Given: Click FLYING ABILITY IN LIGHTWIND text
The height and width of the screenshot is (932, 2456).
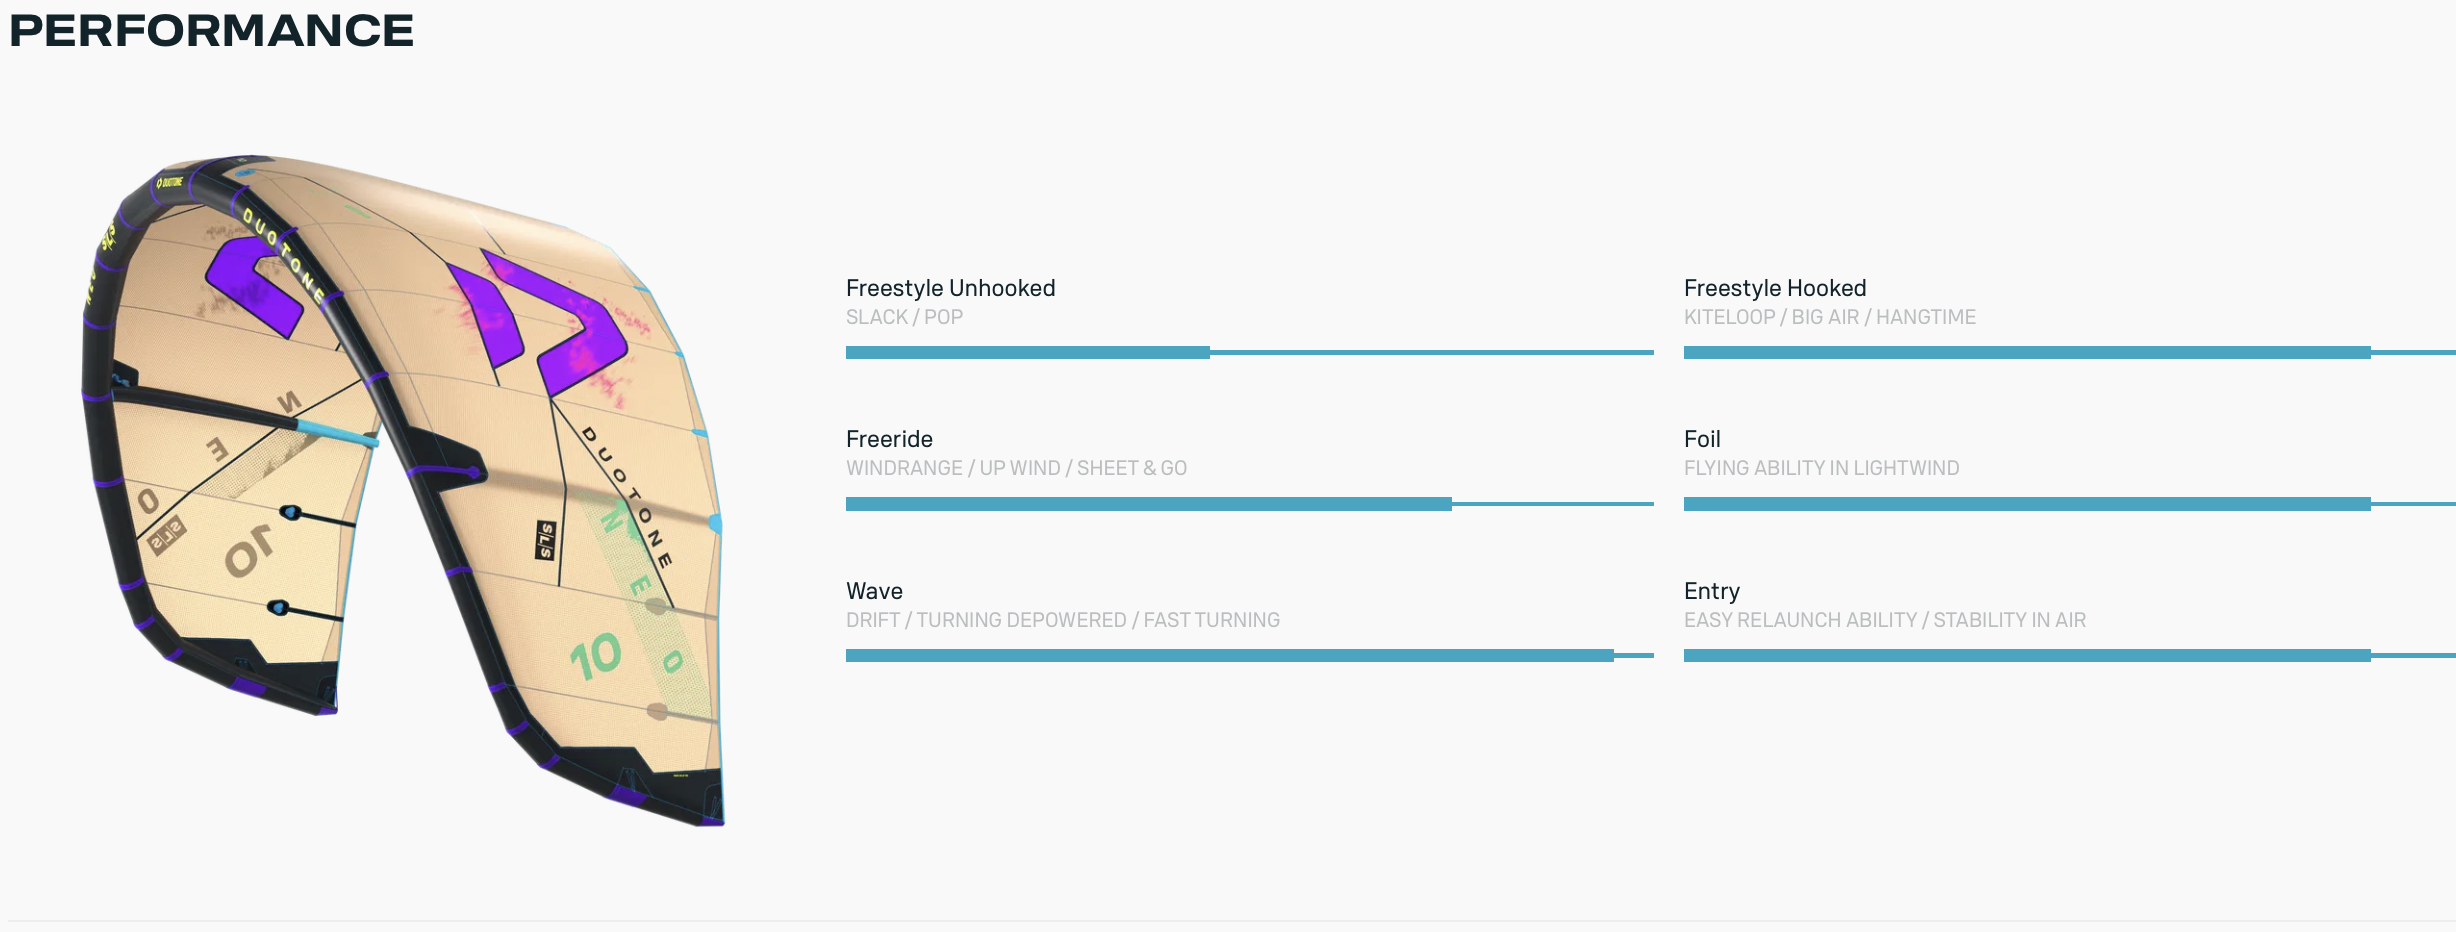Looking at the screenshot, I should point(1822,468).
